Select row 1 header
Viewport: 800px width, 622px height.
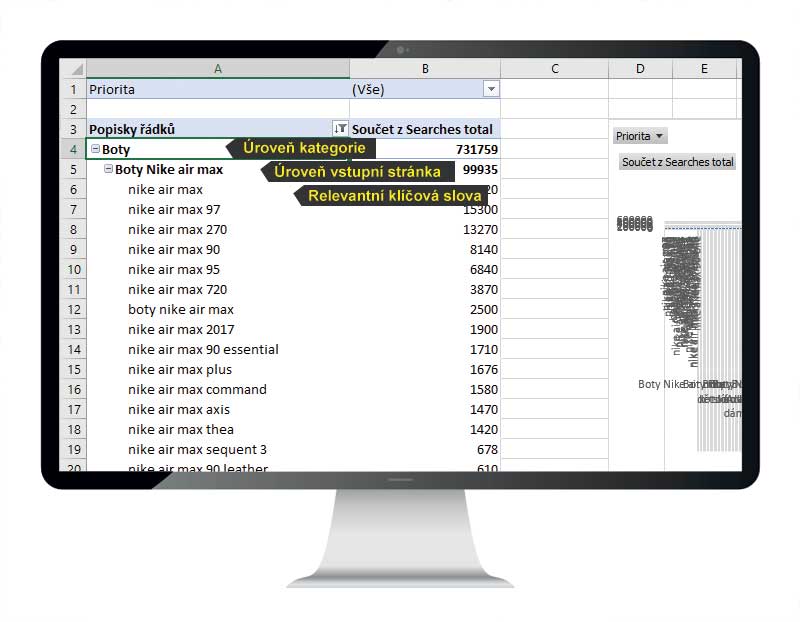pos(73,89)
